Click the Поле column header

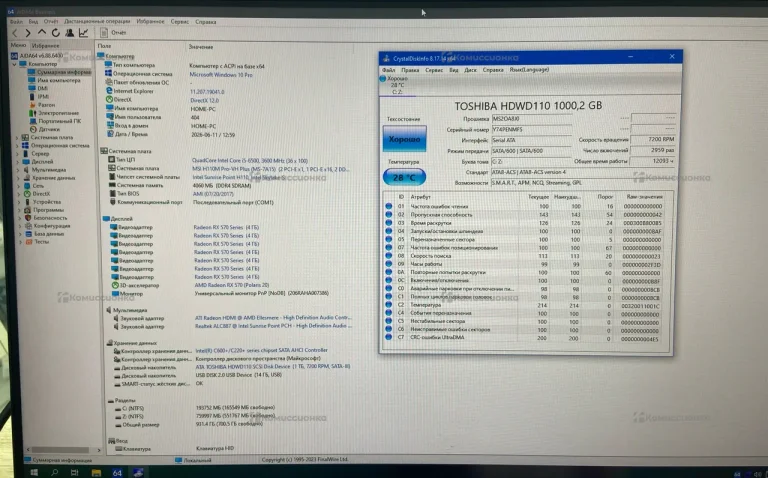pos(104,46)
